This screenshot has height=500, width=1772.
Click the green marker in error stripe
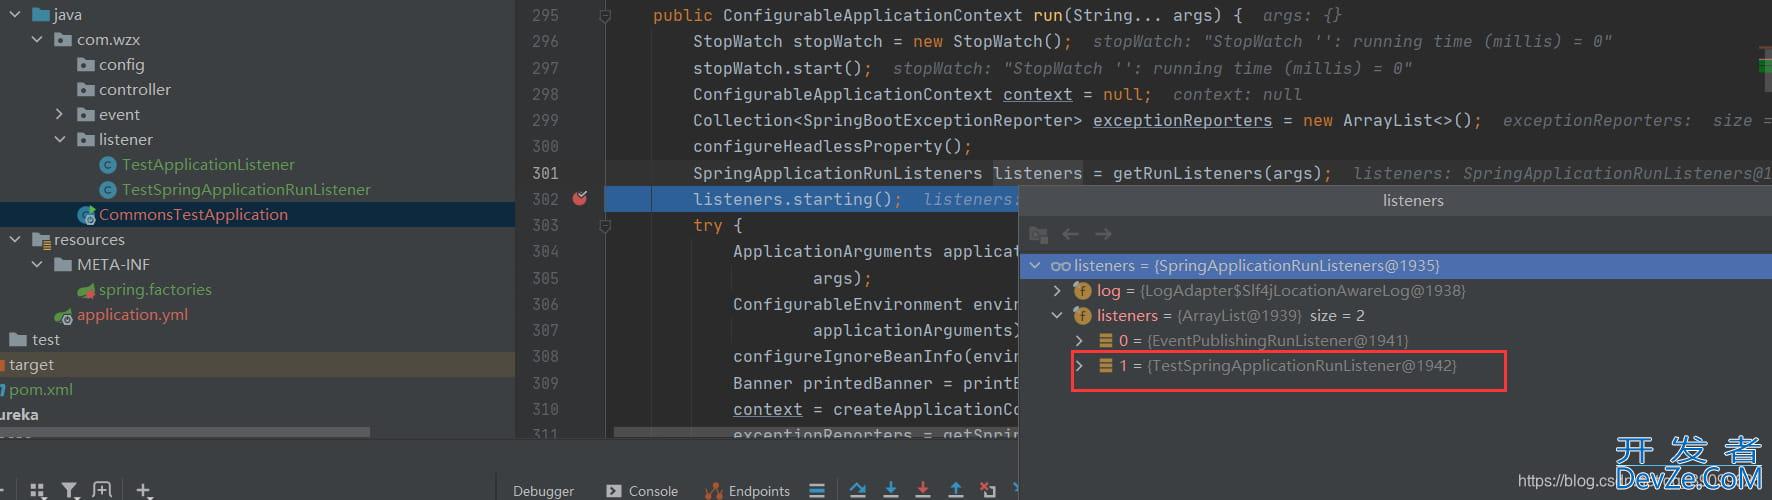[x=1764, y=64]
